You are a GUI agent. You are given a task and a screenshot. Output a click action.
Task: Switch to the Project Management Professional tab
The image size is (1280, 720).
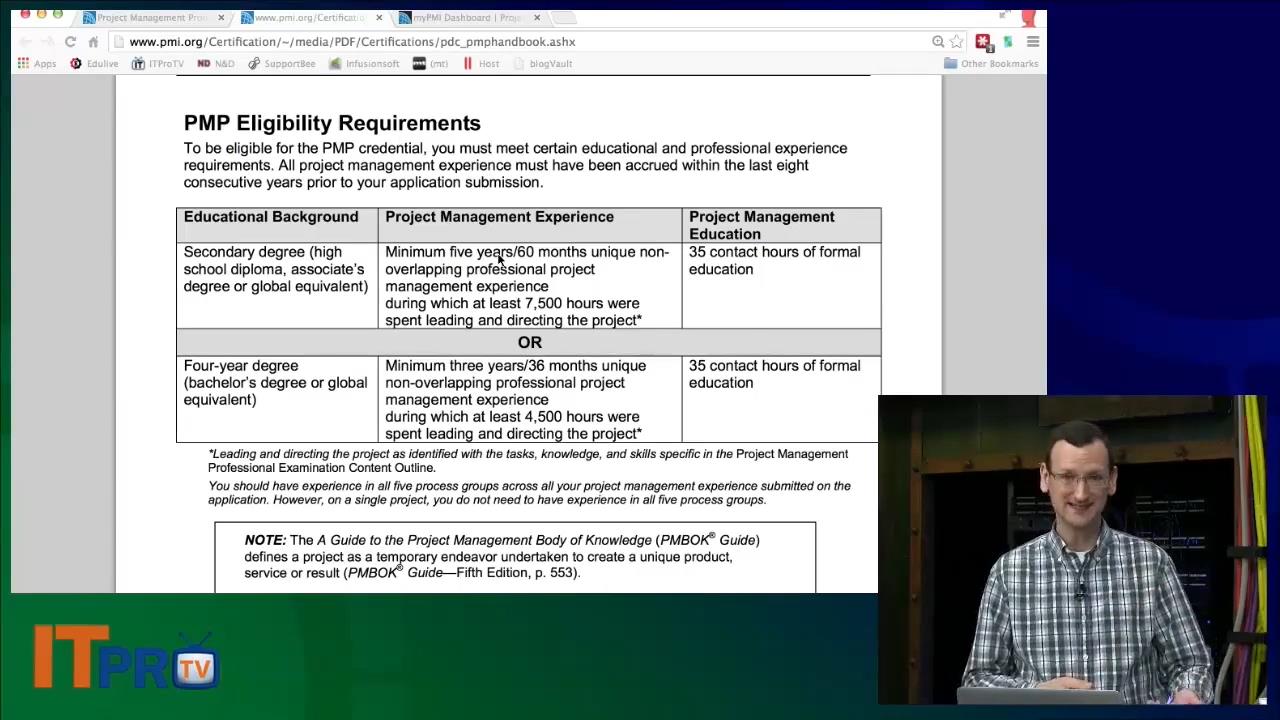[x=150, y=18]
